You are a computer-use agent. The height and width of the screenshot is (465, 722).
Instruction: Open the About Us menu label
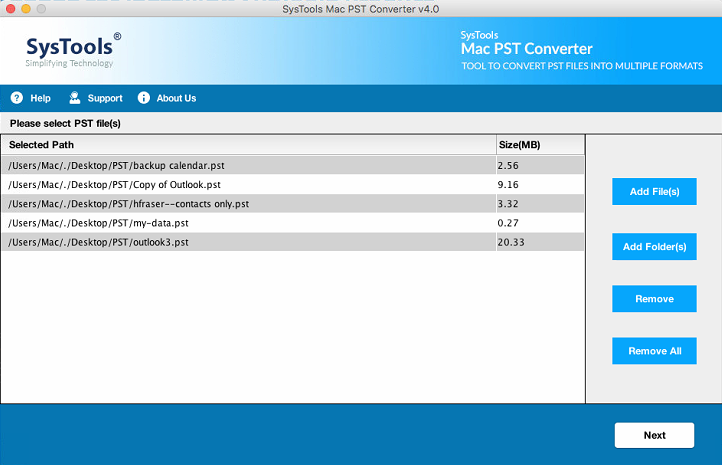click(x=176, y=98)
